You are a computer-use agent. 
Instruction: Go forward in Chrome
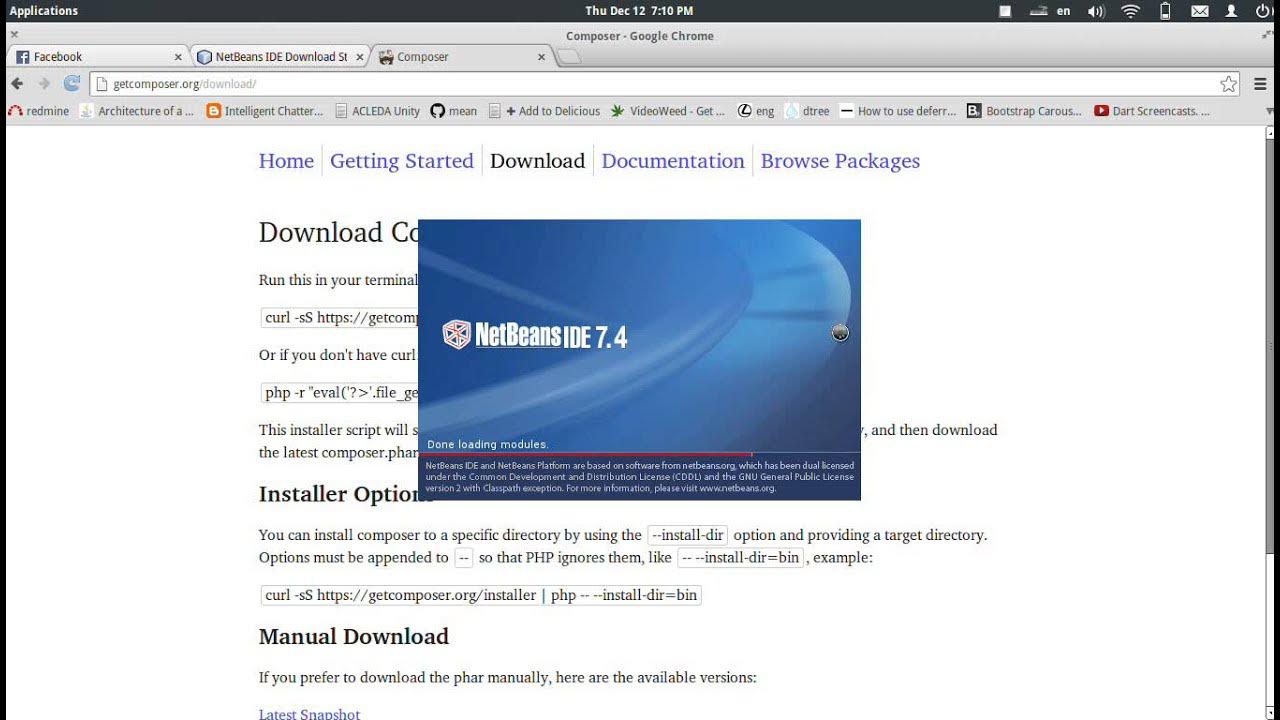coord(44,84)
